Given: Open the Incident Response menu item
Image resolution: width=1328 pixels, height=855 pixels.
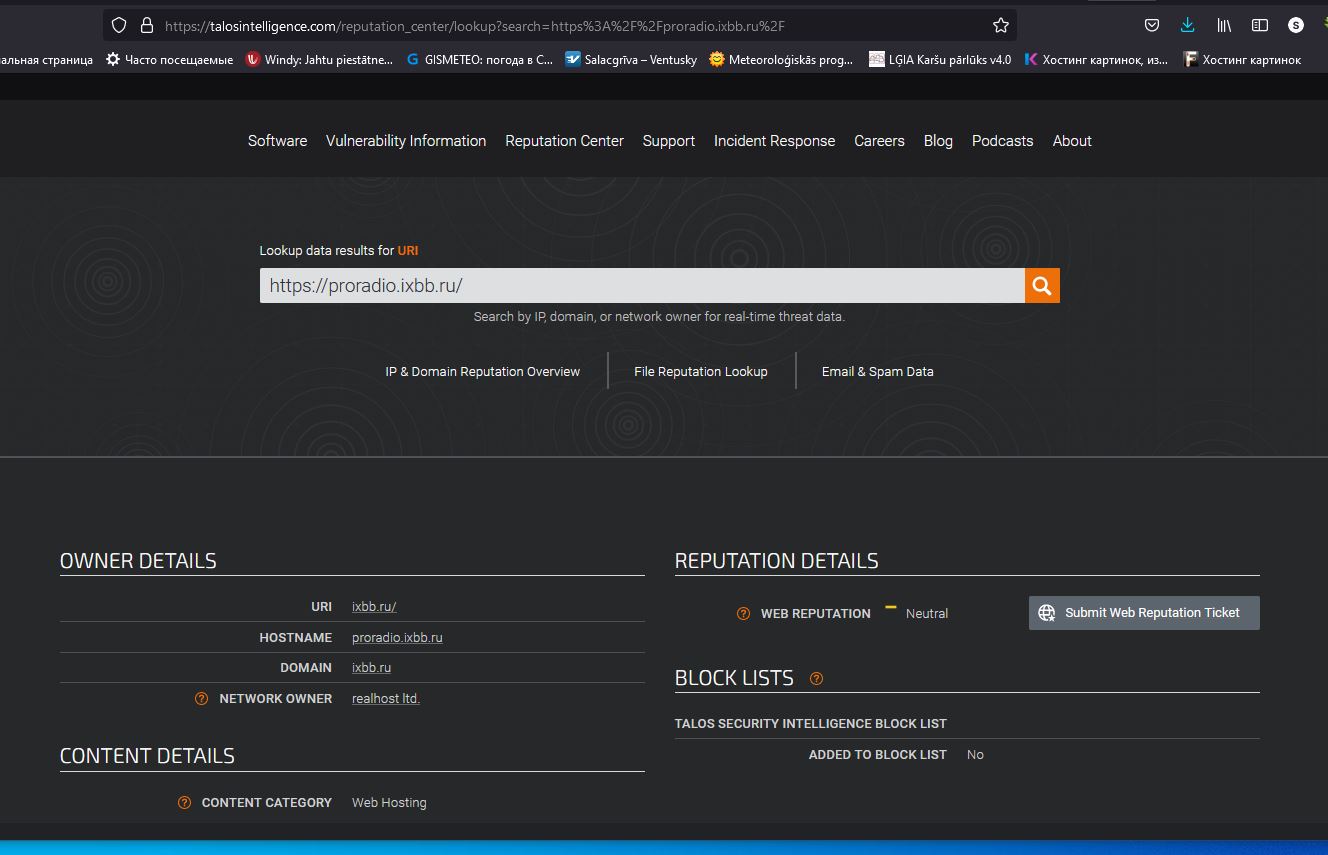Looking at the screenshot, I should (774, 141).
